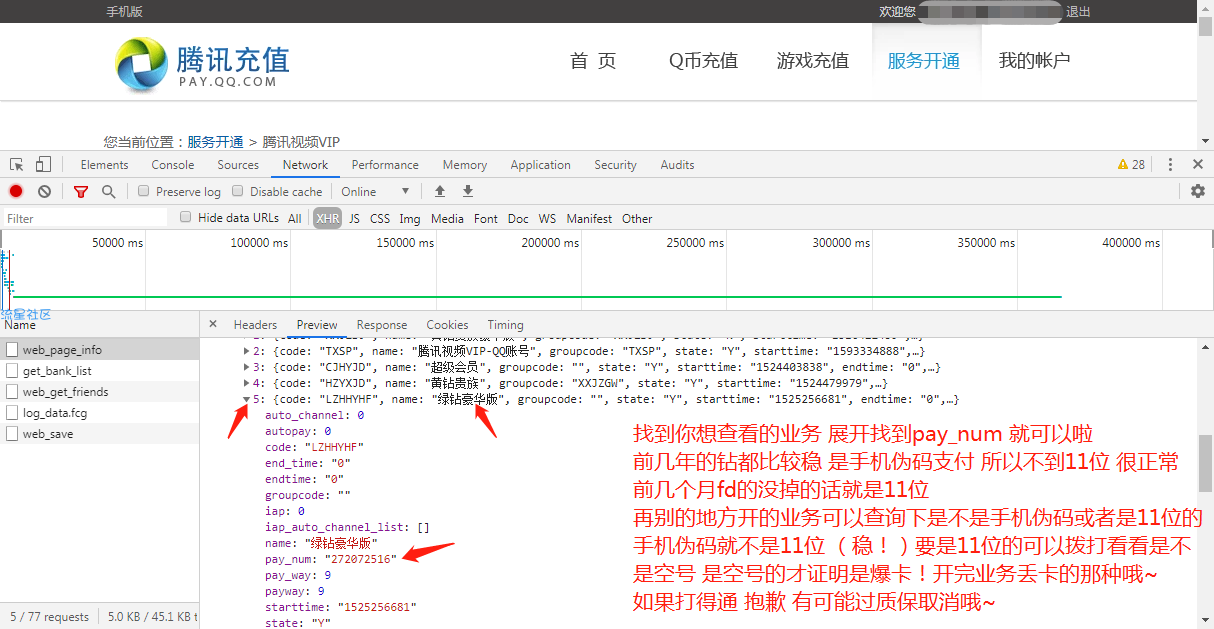The width and height of the screenshot is (1214, 629).
Task: Show the request Headers tab
Action: 255,325
